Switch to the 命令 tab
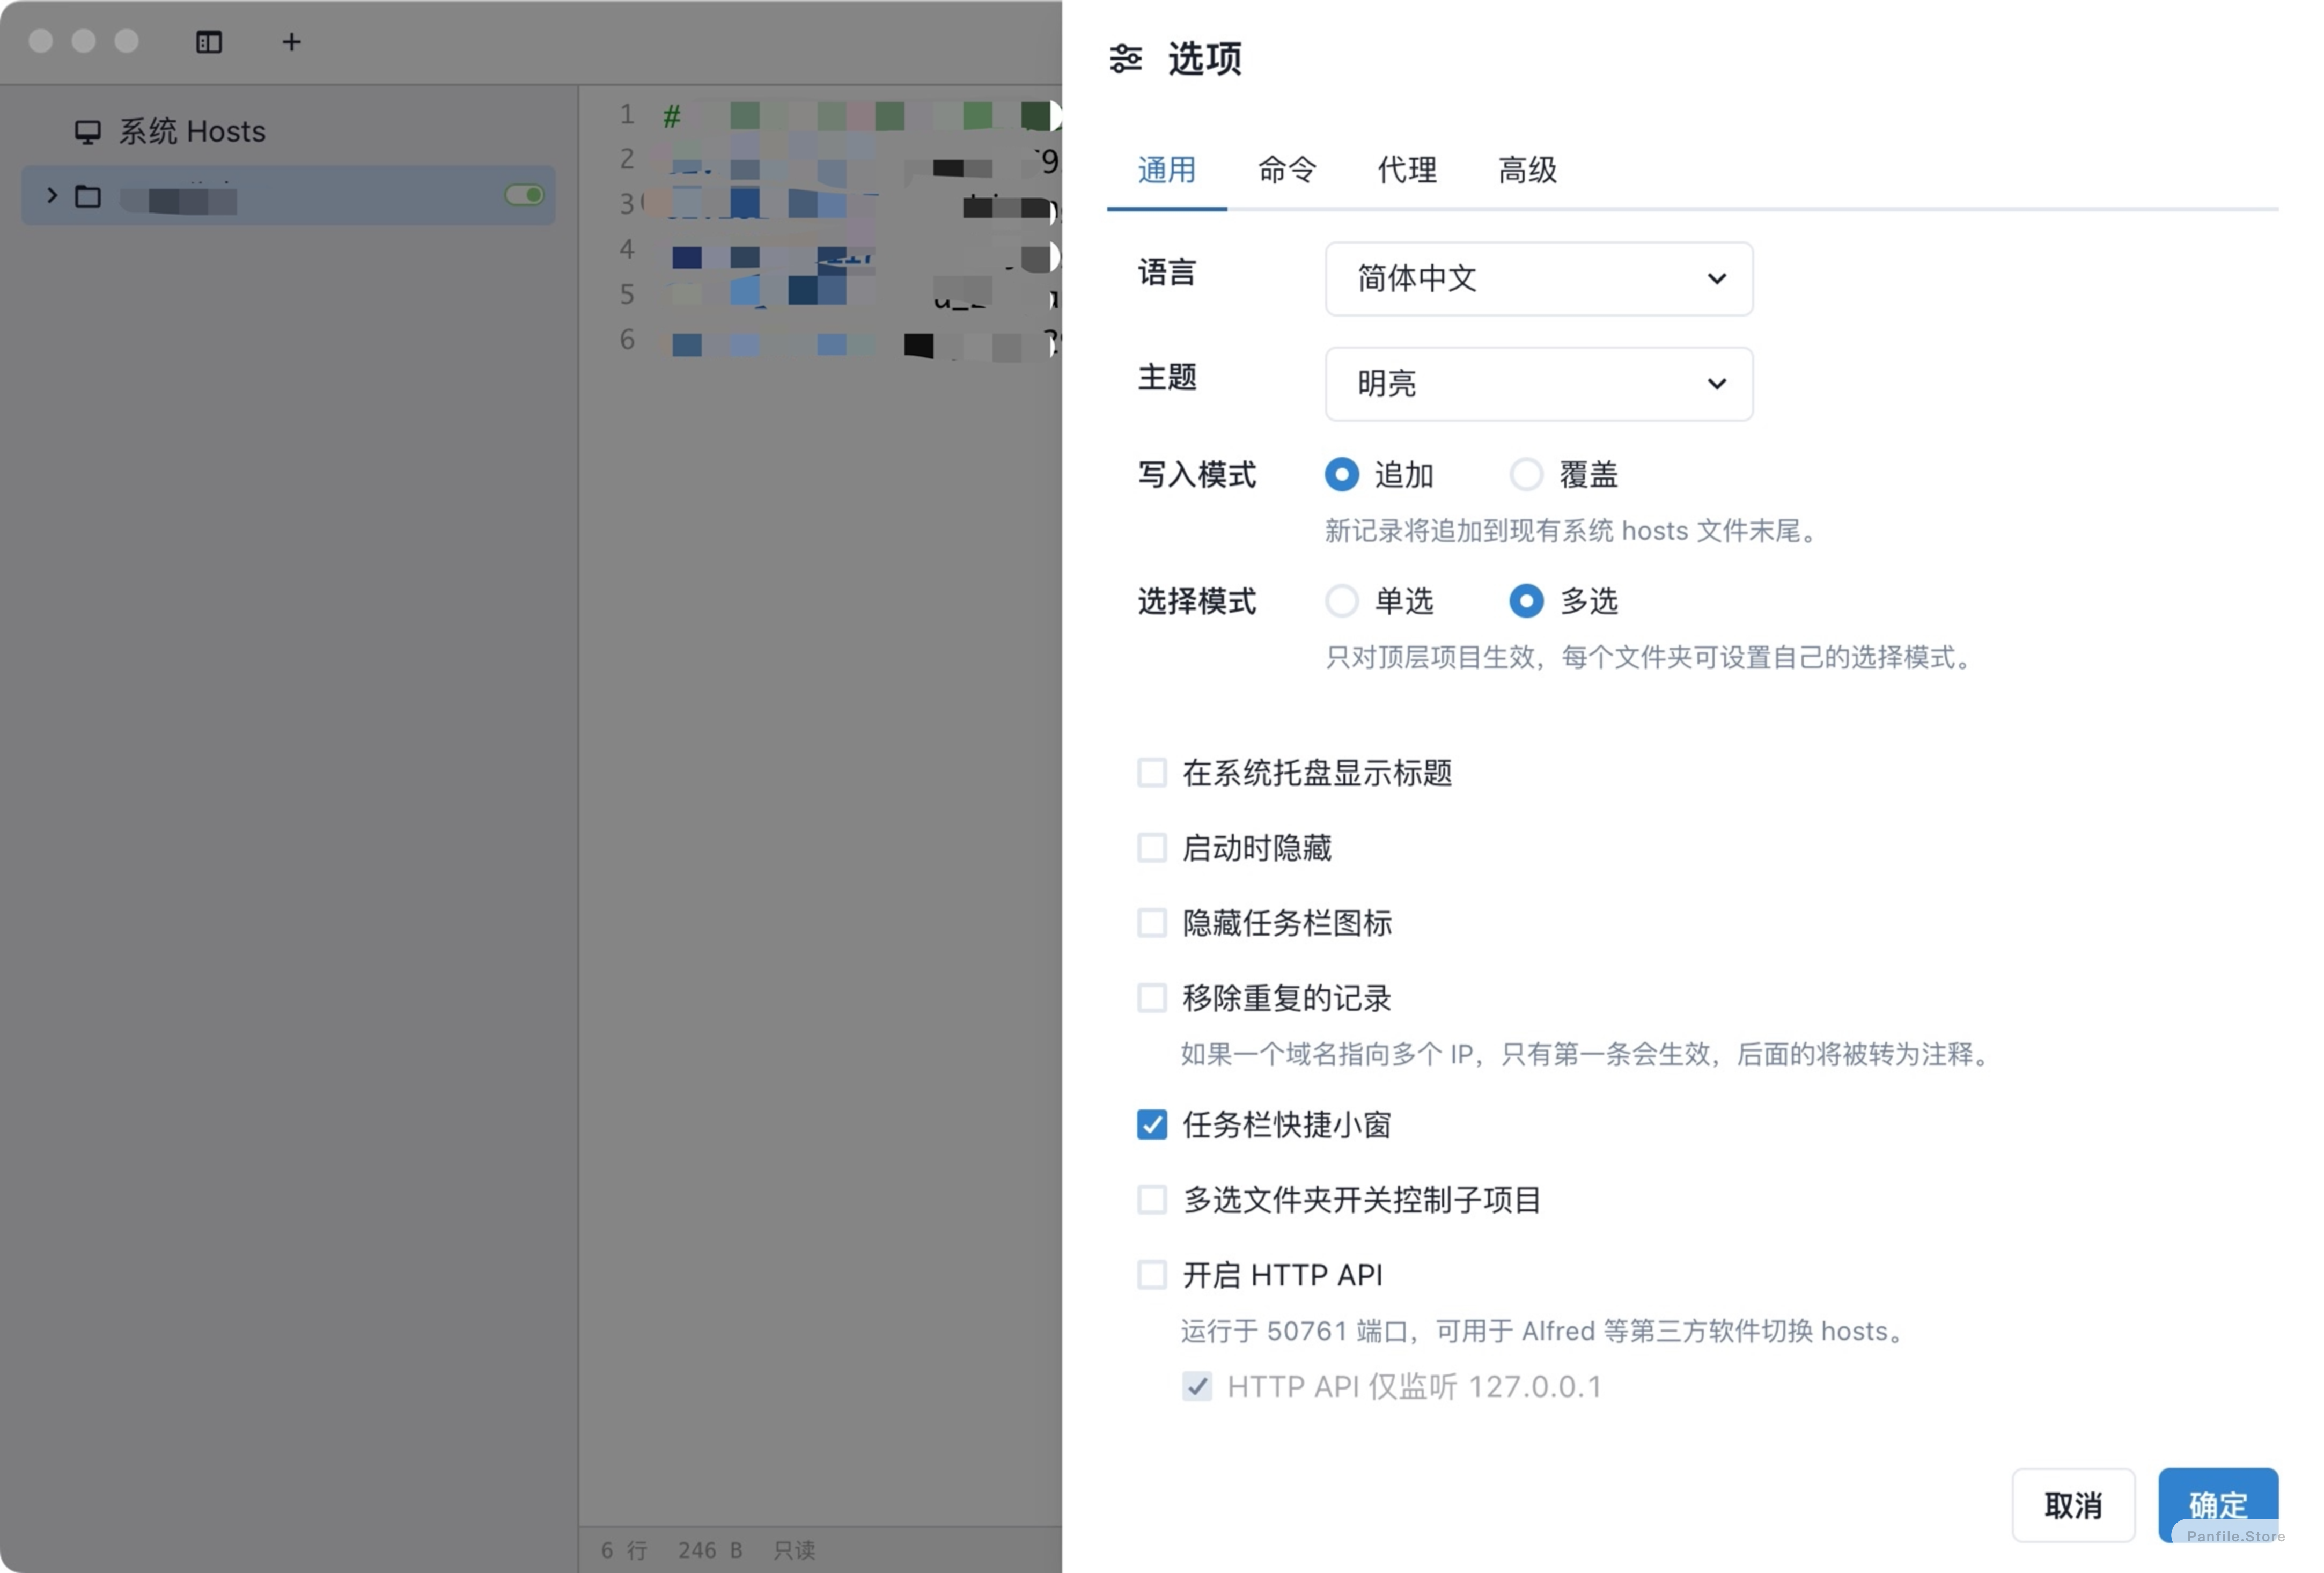2324x1573 pixels. pyautogui.click(x=1286, y=170)
